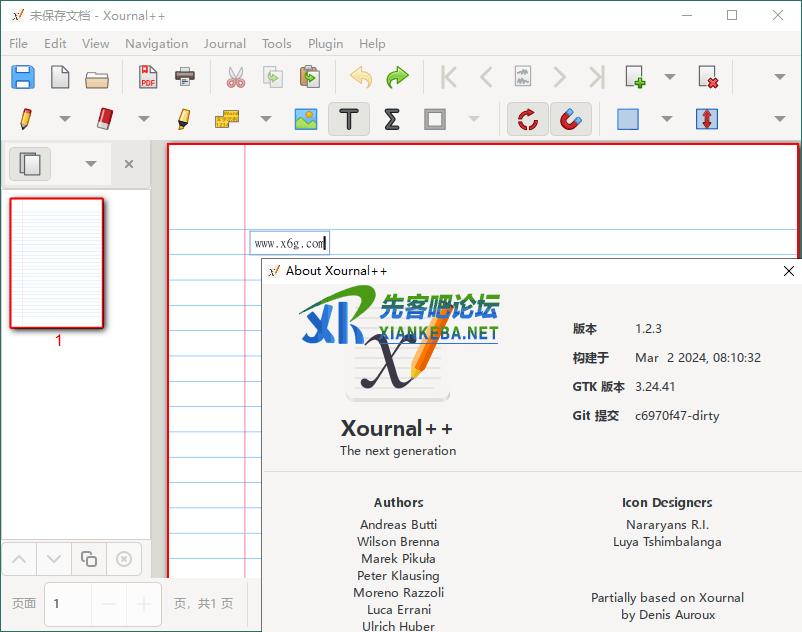The width and height of the screenshot is (802, 632).
Task: Select the Pen tool
Action: click(25, 119)
